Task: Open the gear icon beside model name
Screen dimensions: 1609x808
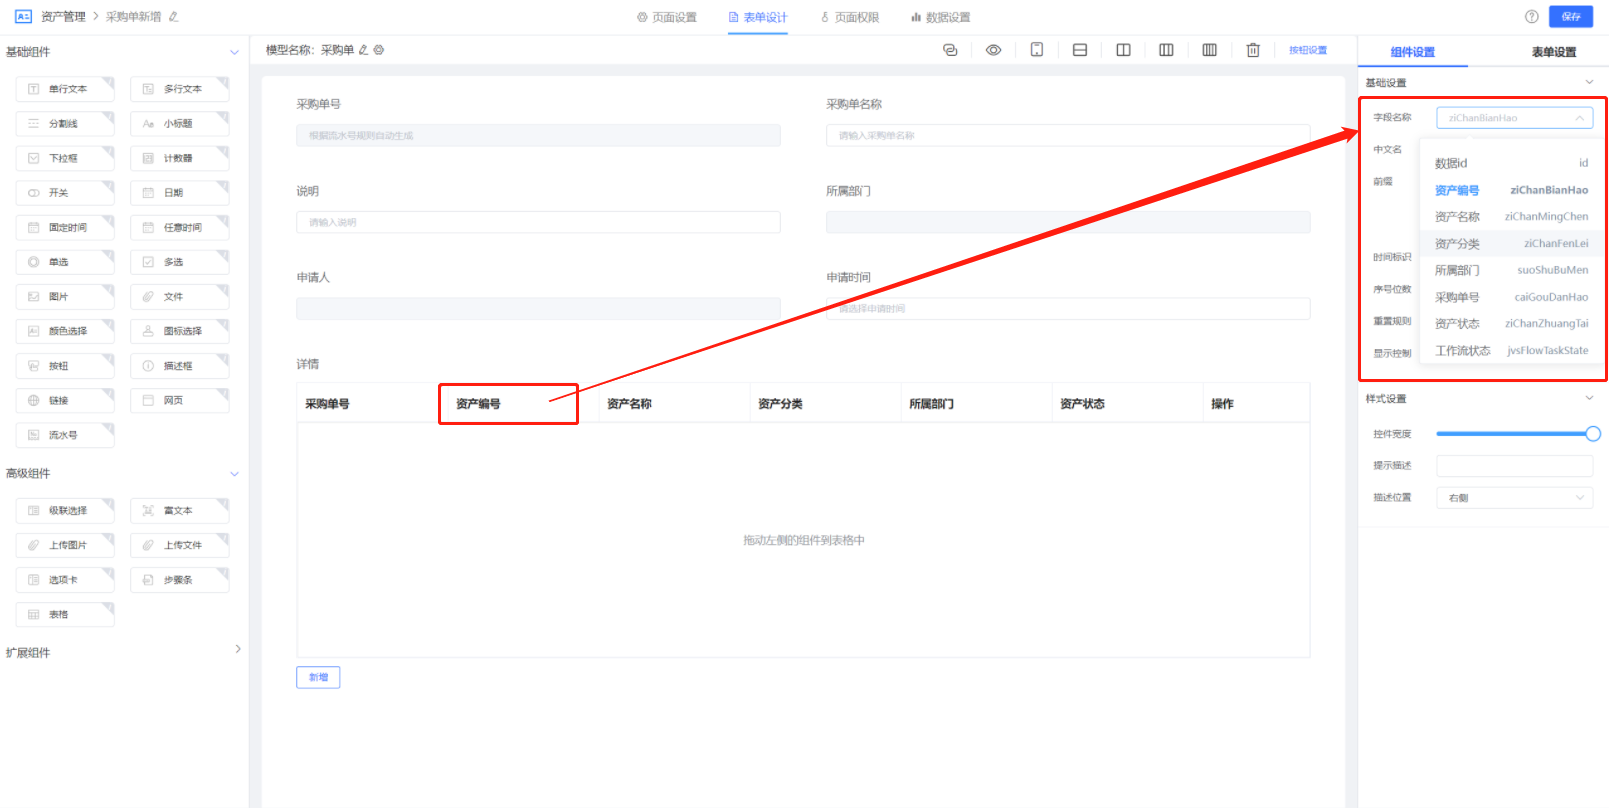Action: click(378, 50)
